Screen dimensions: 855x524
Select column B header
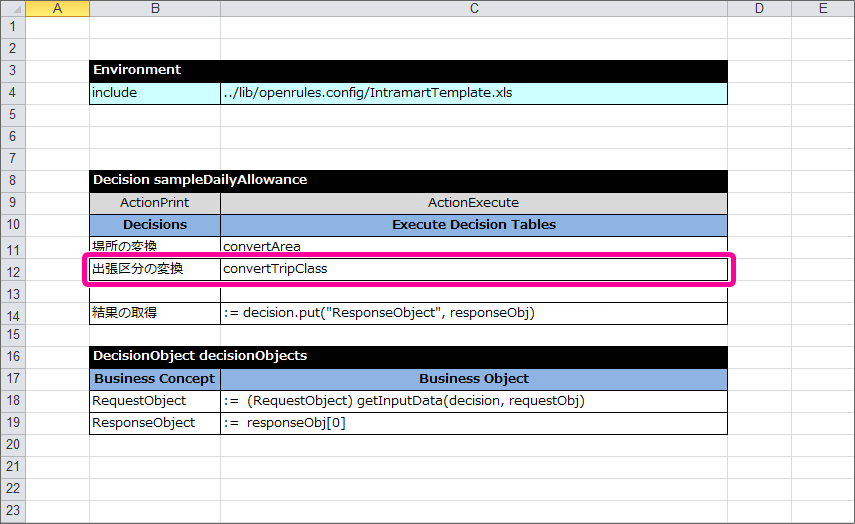tap(155, 9)
